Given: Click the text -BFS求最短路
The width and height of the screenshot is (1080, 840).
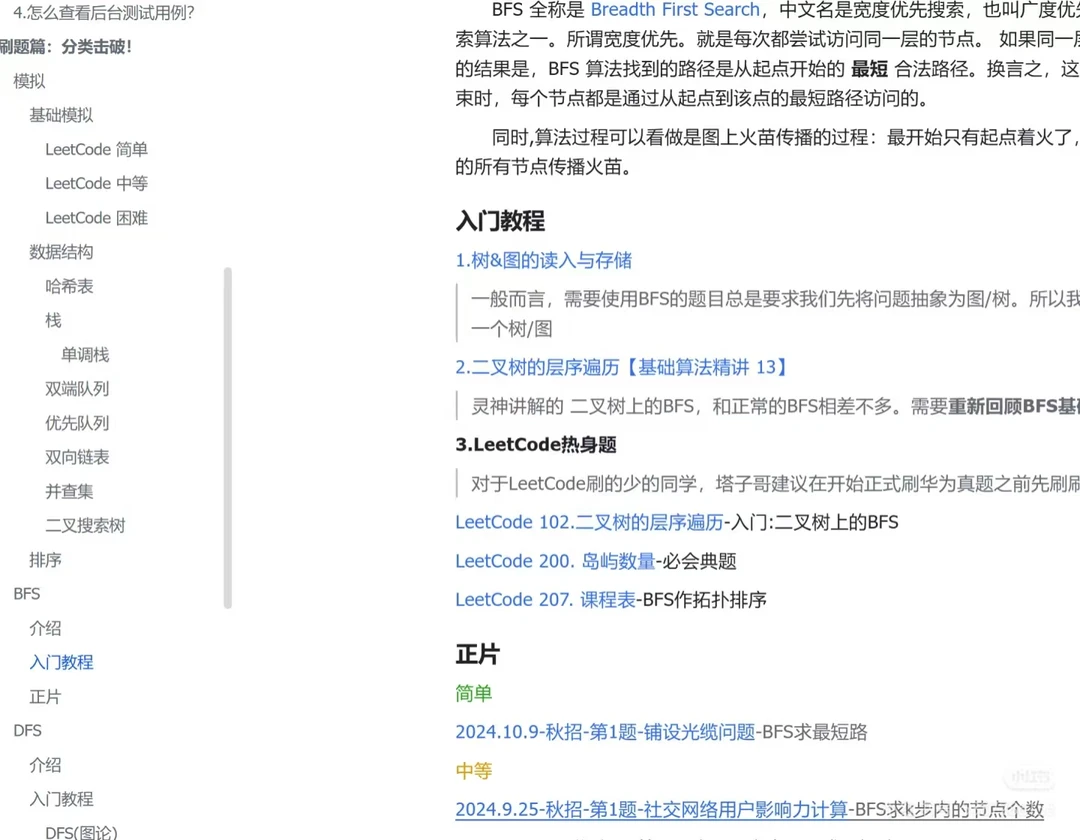Looking at the screenshot, I should coord(811,732).
